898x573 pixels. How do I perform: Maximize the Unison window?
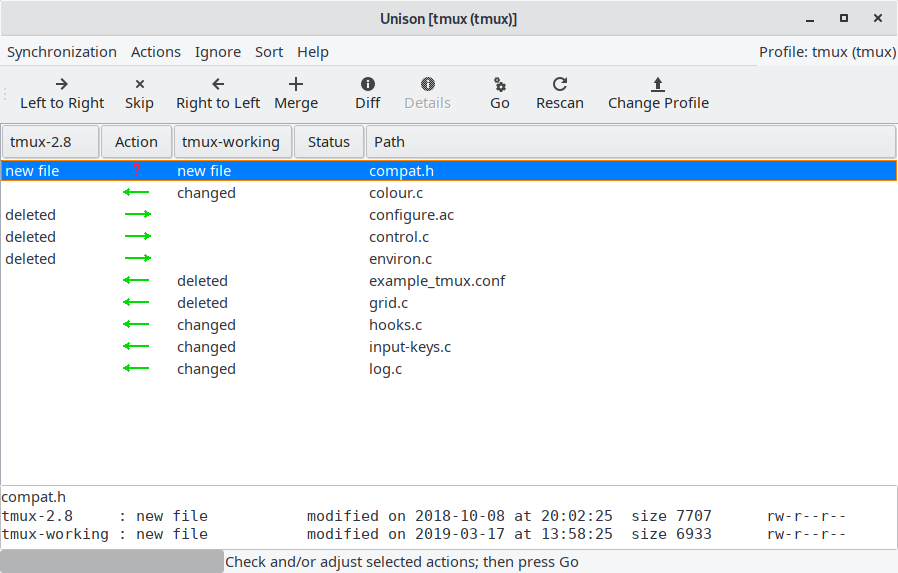(x=844, y=18)
